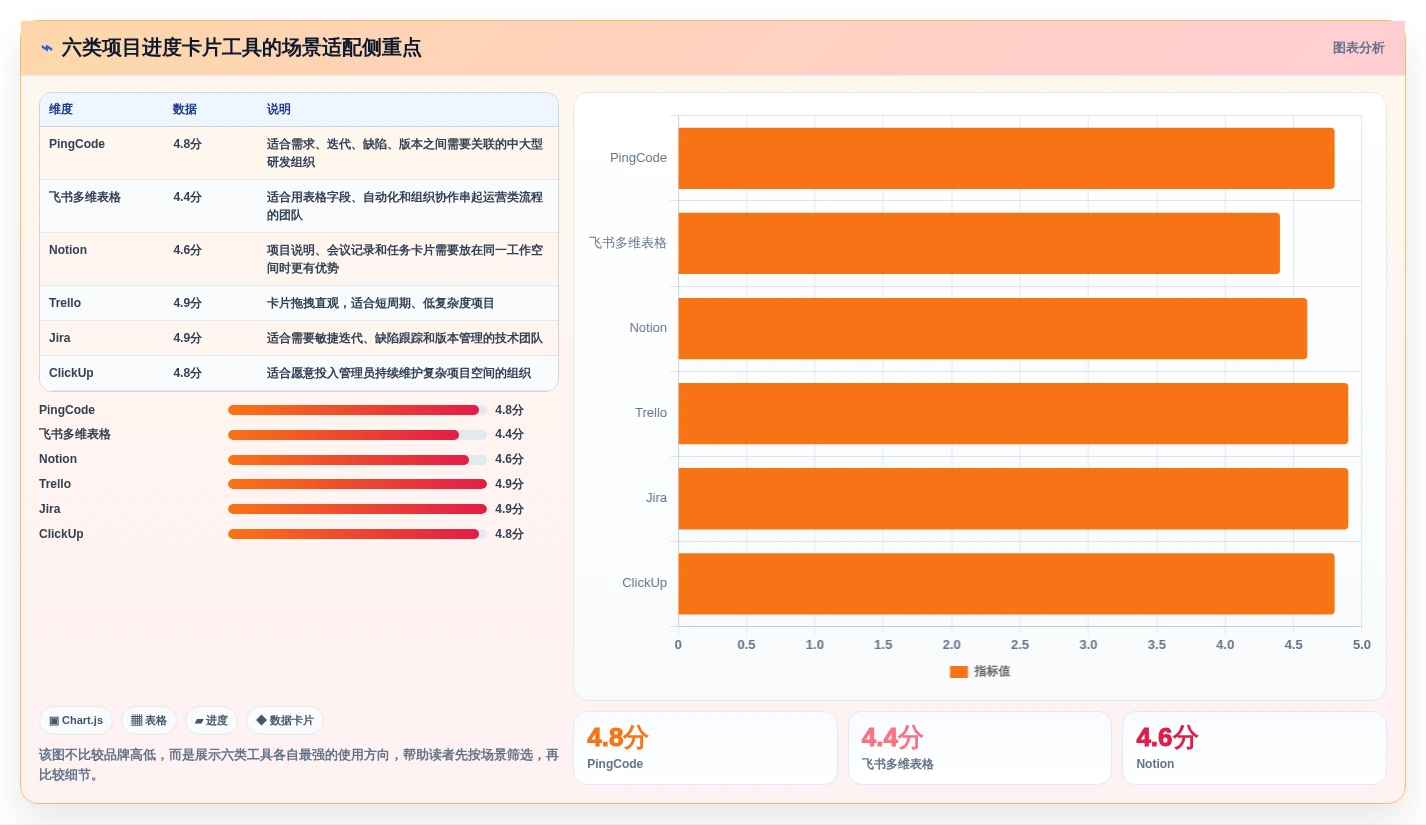Image resolution: width=1426 pixels, height=825 pixels.
Task: Click the ClickUp progress bar
Action: [x=357, y=534]
